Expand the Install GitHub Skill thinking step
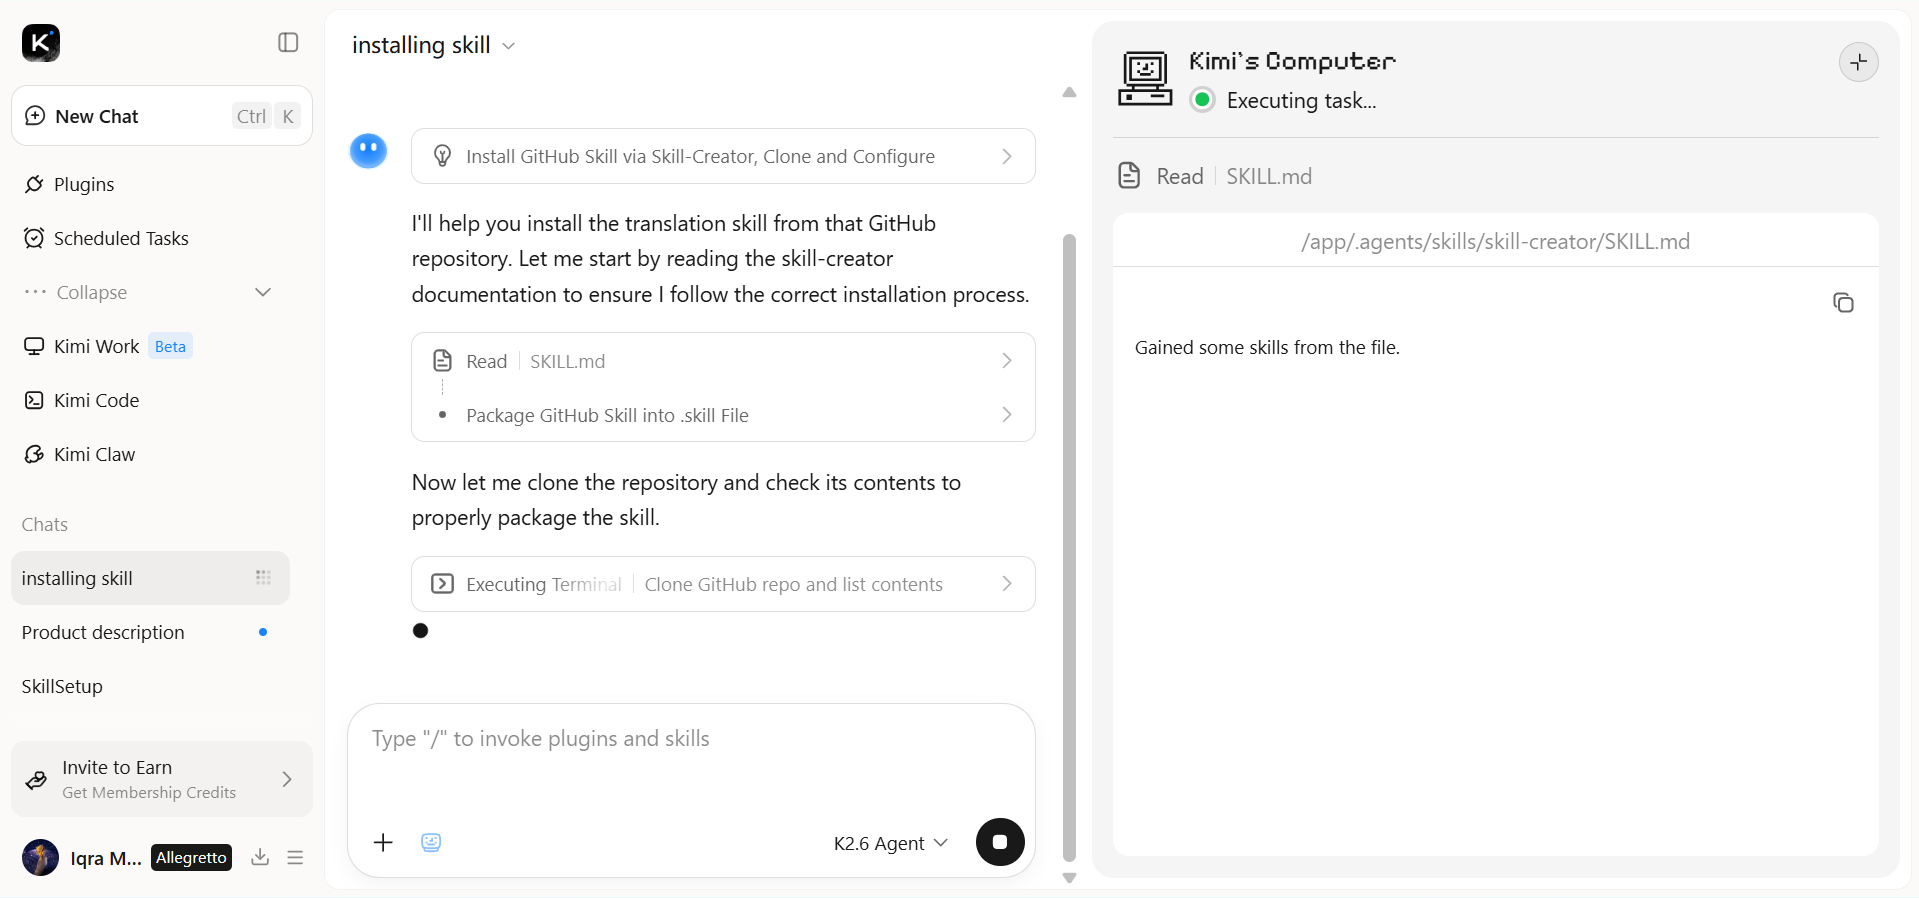This screenshot has height=898, width=1919. click(723, 156)
